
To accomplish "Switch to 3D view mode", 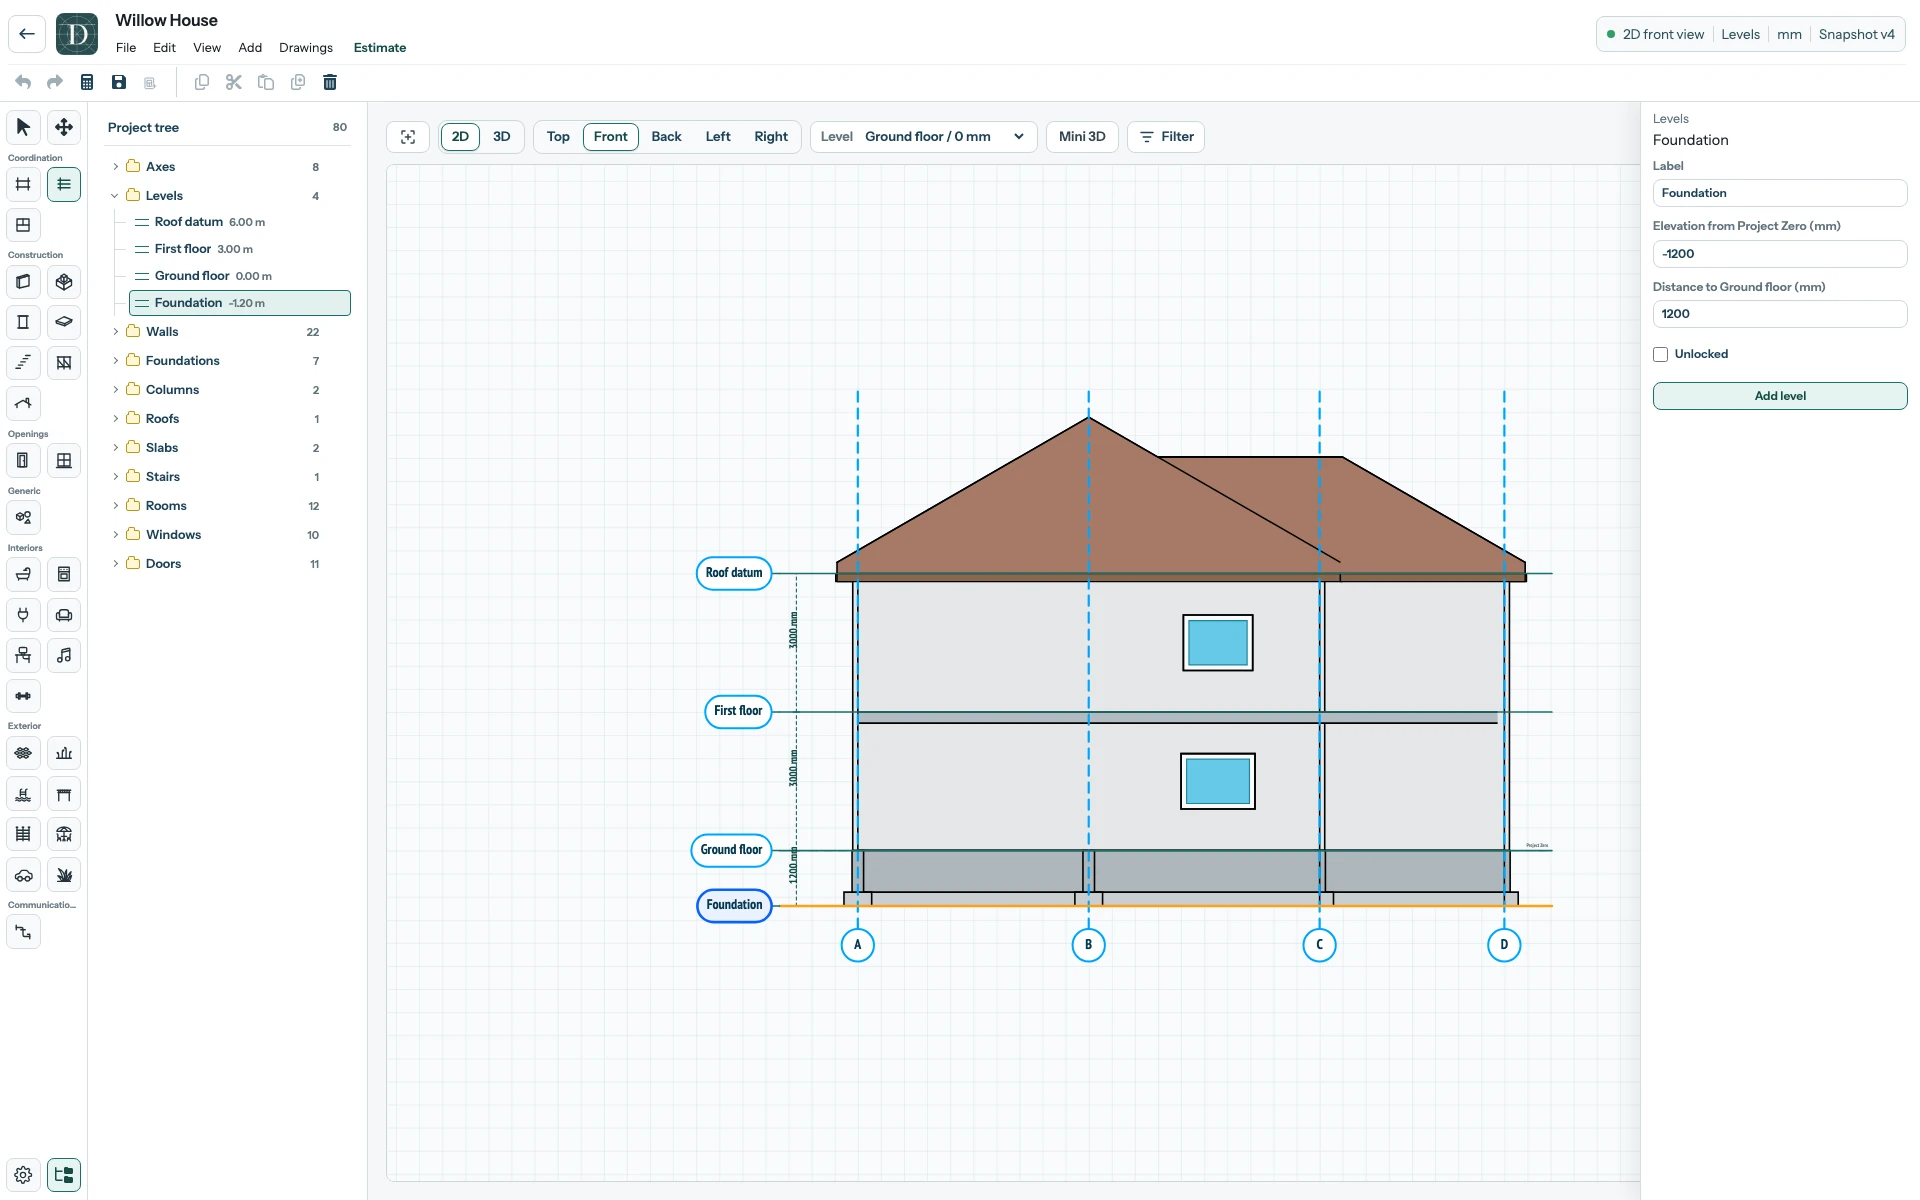I will (x=502, y=137).
